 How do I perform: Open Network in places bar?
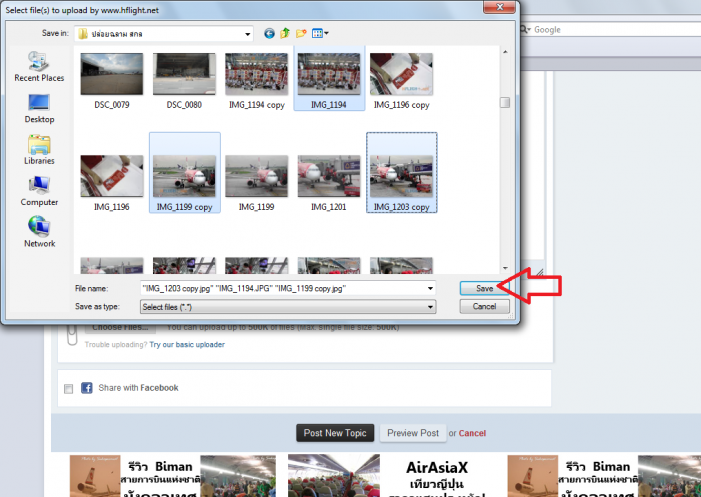[x=39, y=230]
